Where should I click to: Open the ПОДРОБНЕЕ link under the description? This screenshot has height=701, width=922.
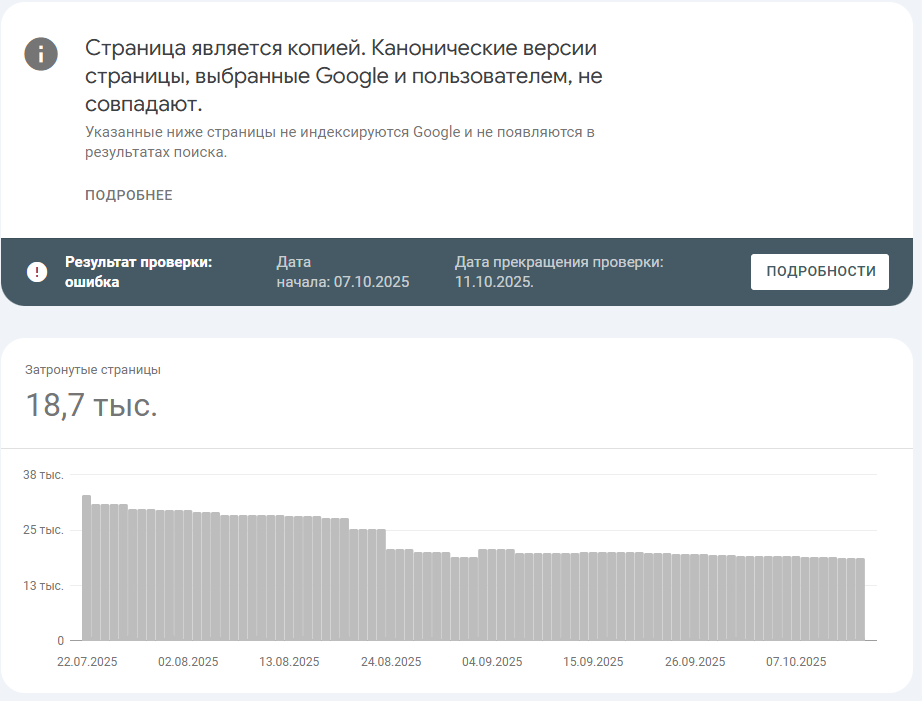[129, 195]
